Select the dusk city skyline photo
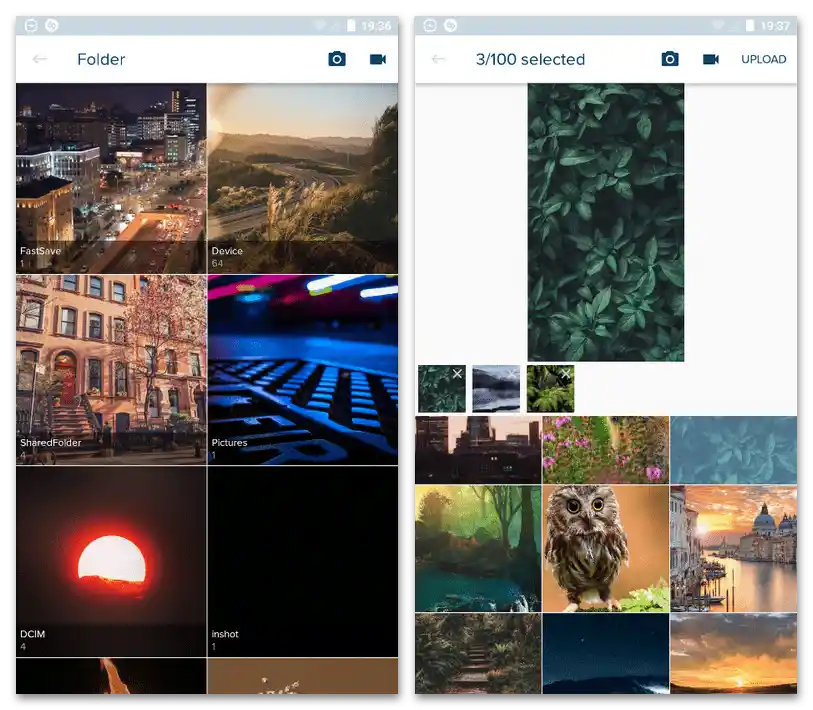Viewport: 813px width, 710px height. [x=478, y=450]
